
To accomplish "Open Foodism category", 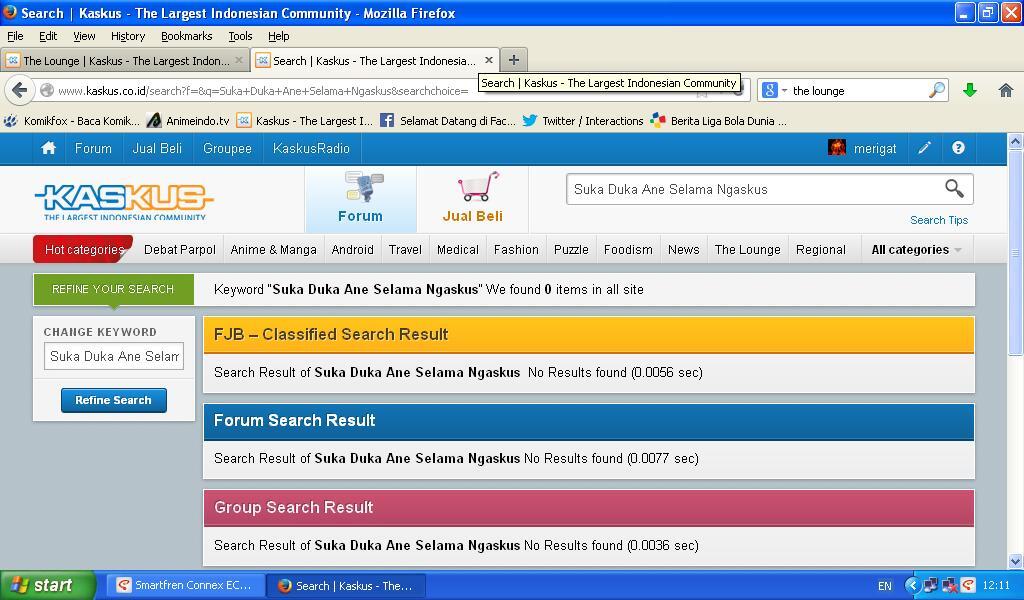I will coord(628,249).
